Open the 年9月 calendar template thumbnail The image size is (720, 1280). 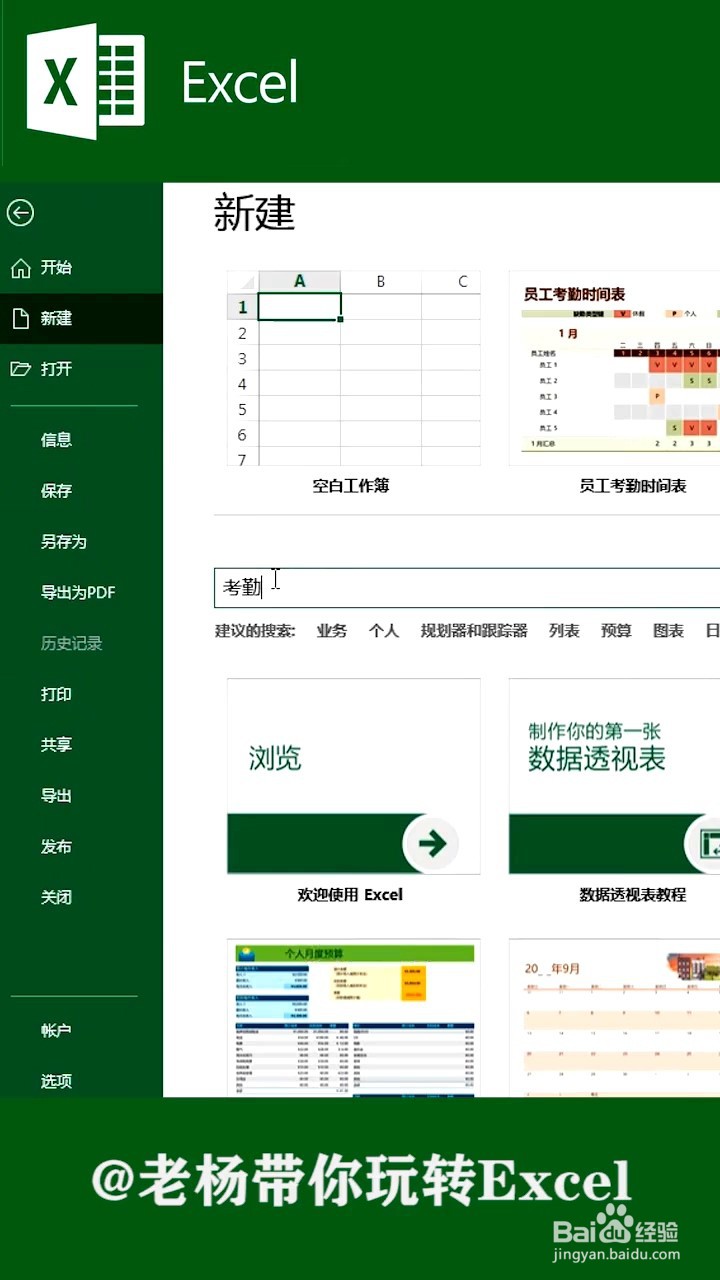614,1018
